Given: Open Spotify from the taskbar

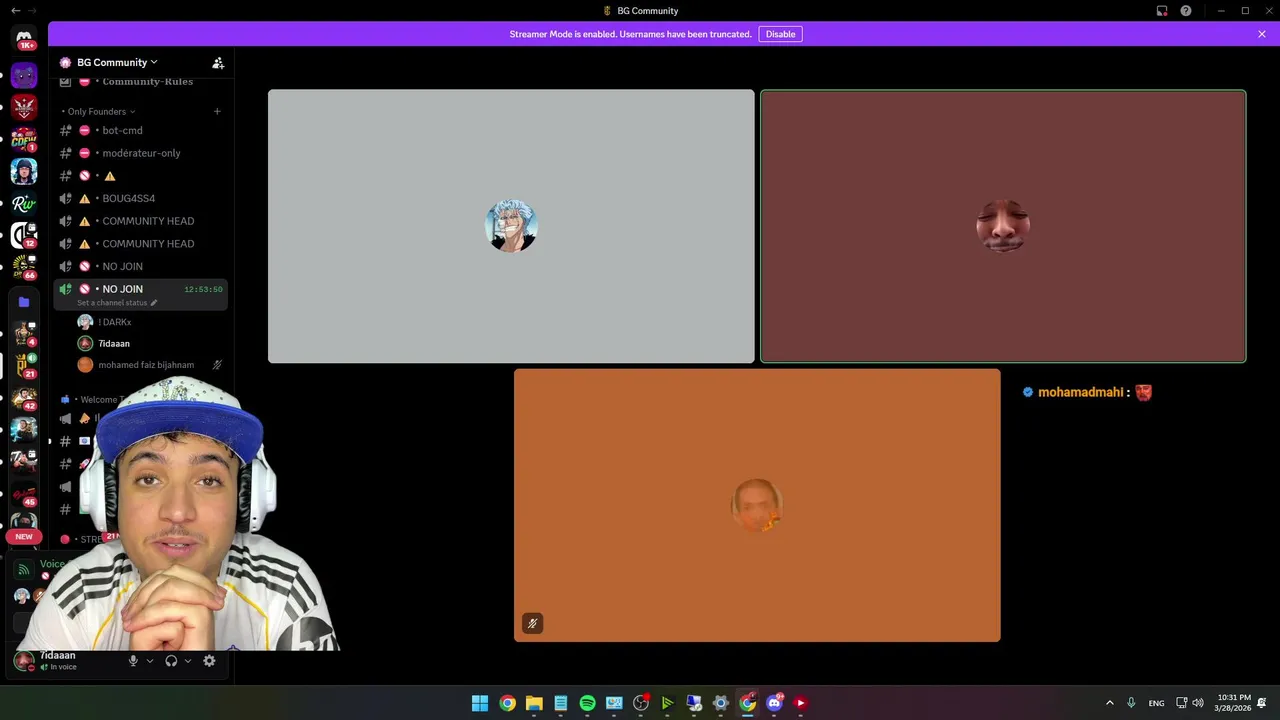Looking at the screenshot, I should click(x=587, y=703).
